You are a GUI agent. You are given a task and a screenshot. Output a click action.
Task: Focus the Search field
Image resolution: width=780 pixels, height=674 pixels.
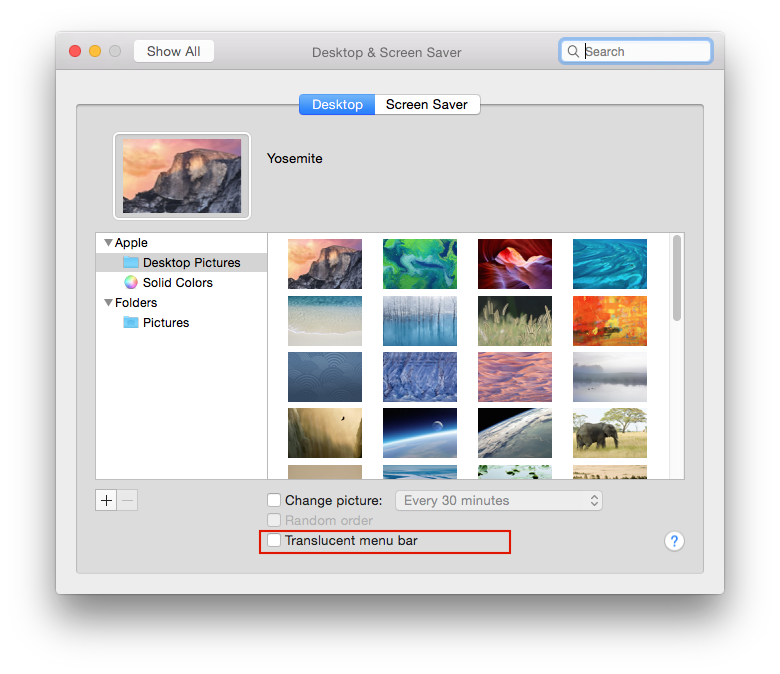(636, 51)
